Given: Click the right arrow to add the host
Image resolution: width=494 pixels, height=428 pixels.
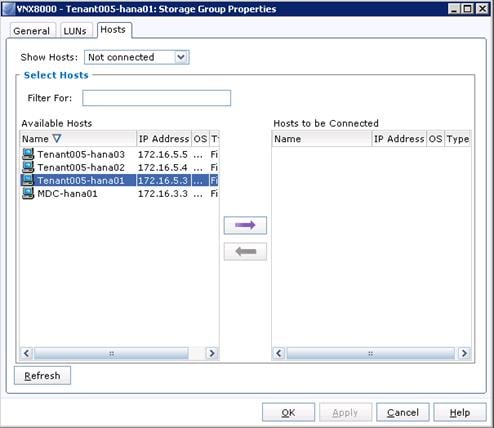Looking at the screenshot, I should point(245,225).
